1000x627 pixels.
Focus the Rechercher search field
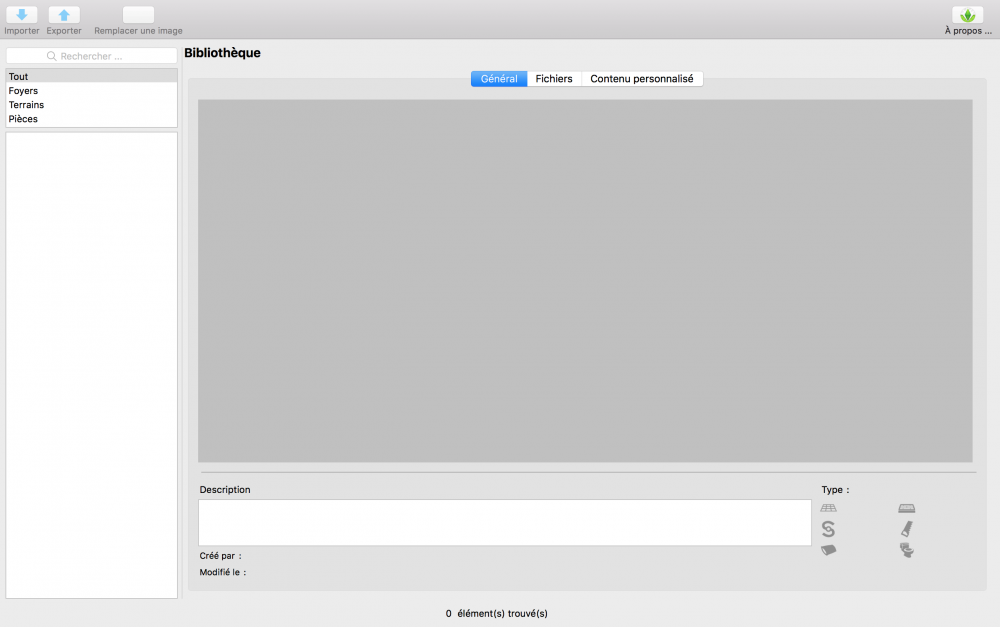coord(91,56)
